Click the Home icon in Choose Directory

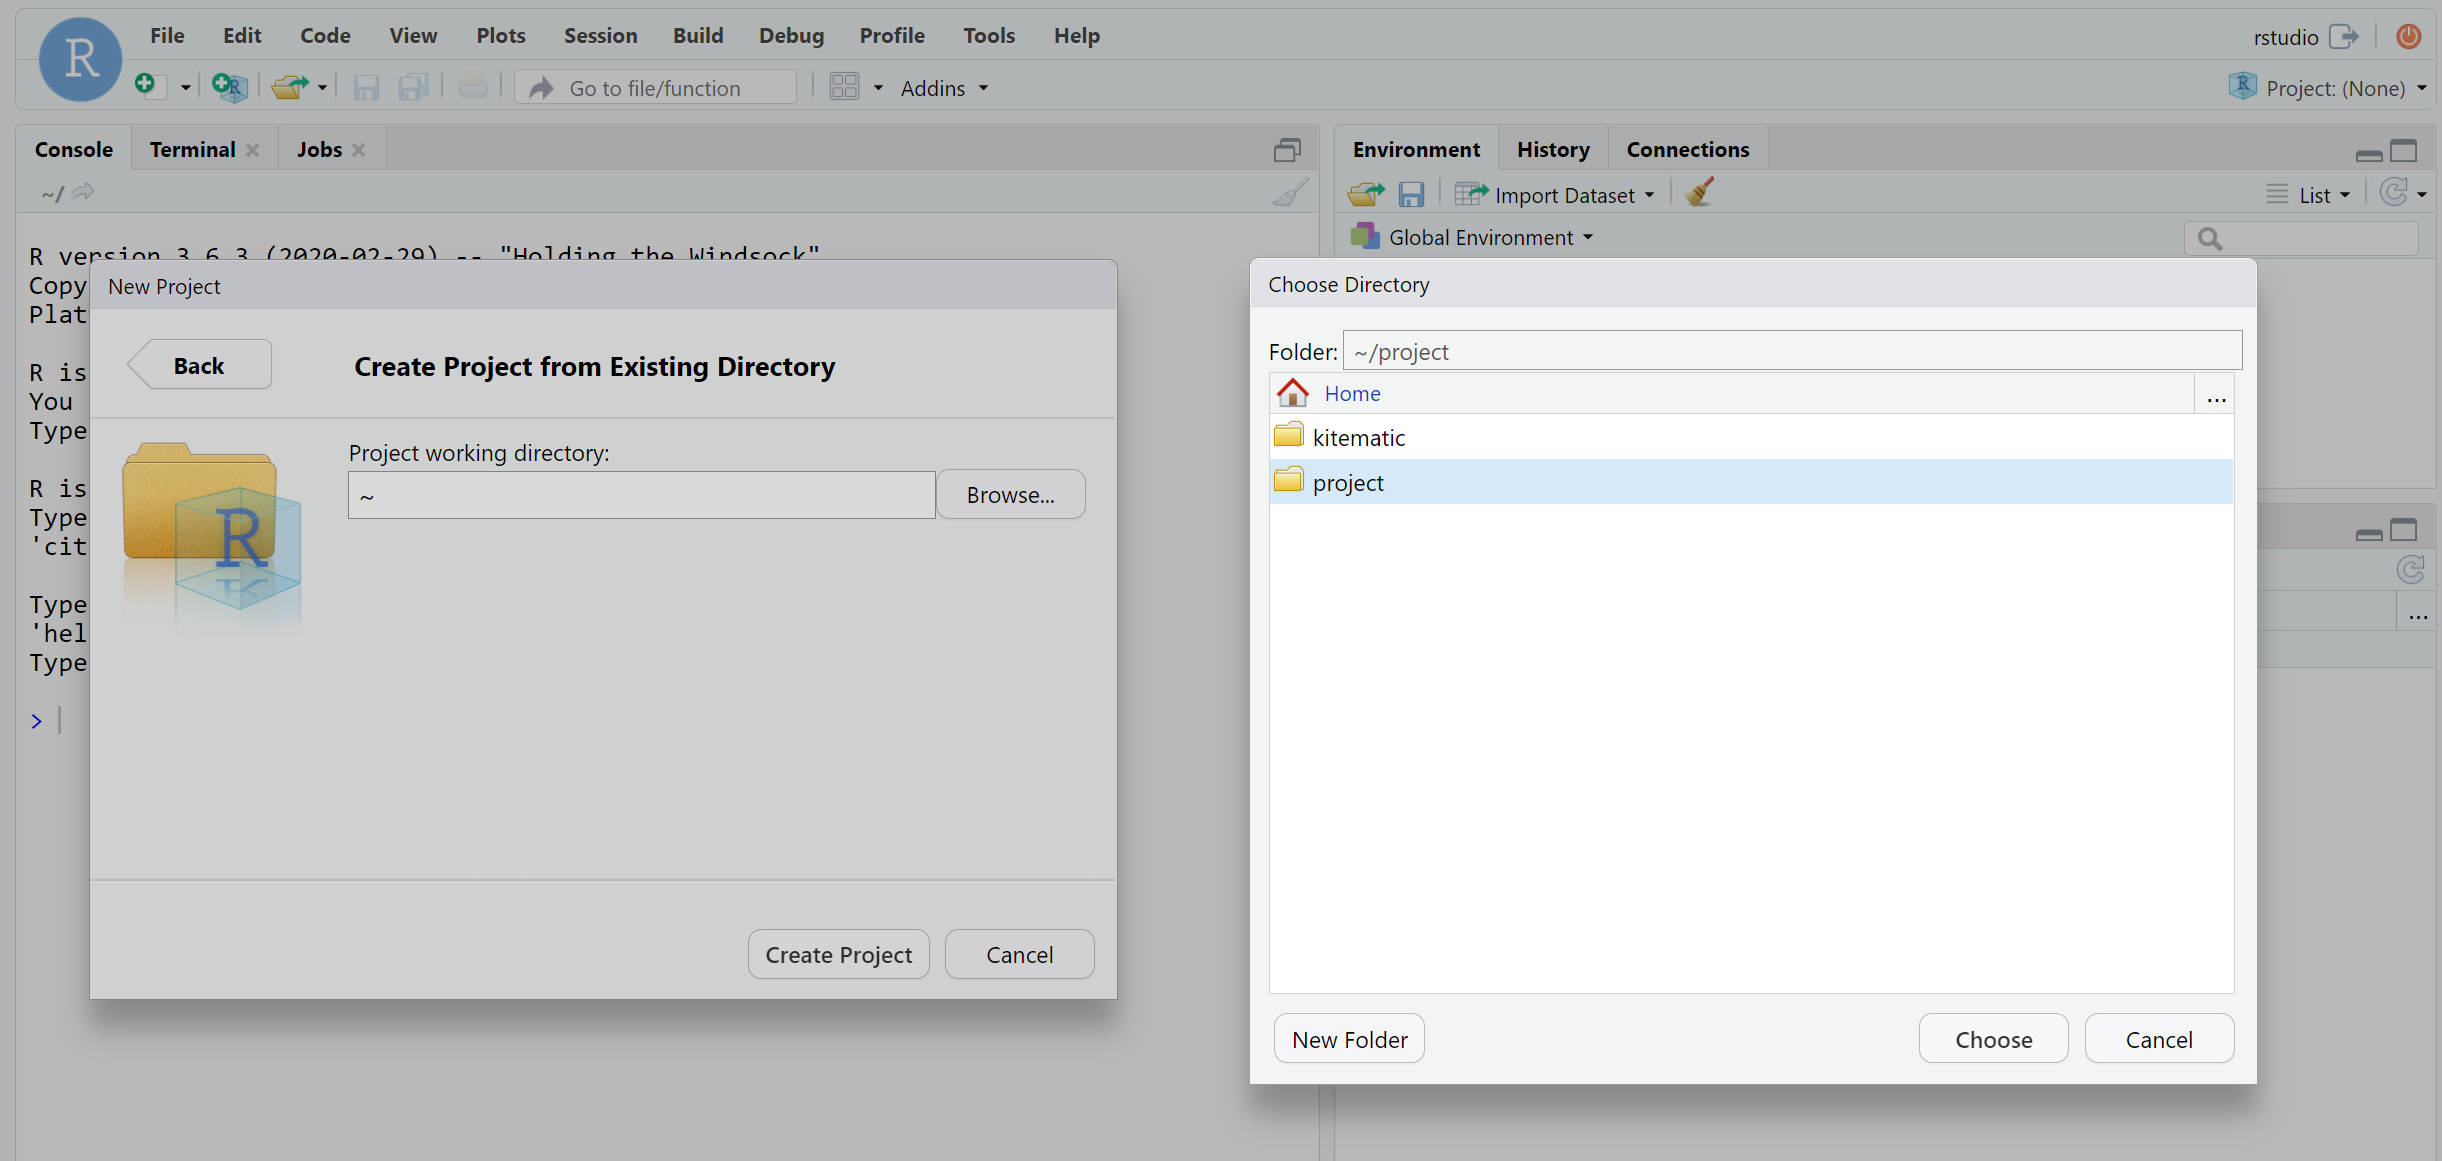(1293, 393)
